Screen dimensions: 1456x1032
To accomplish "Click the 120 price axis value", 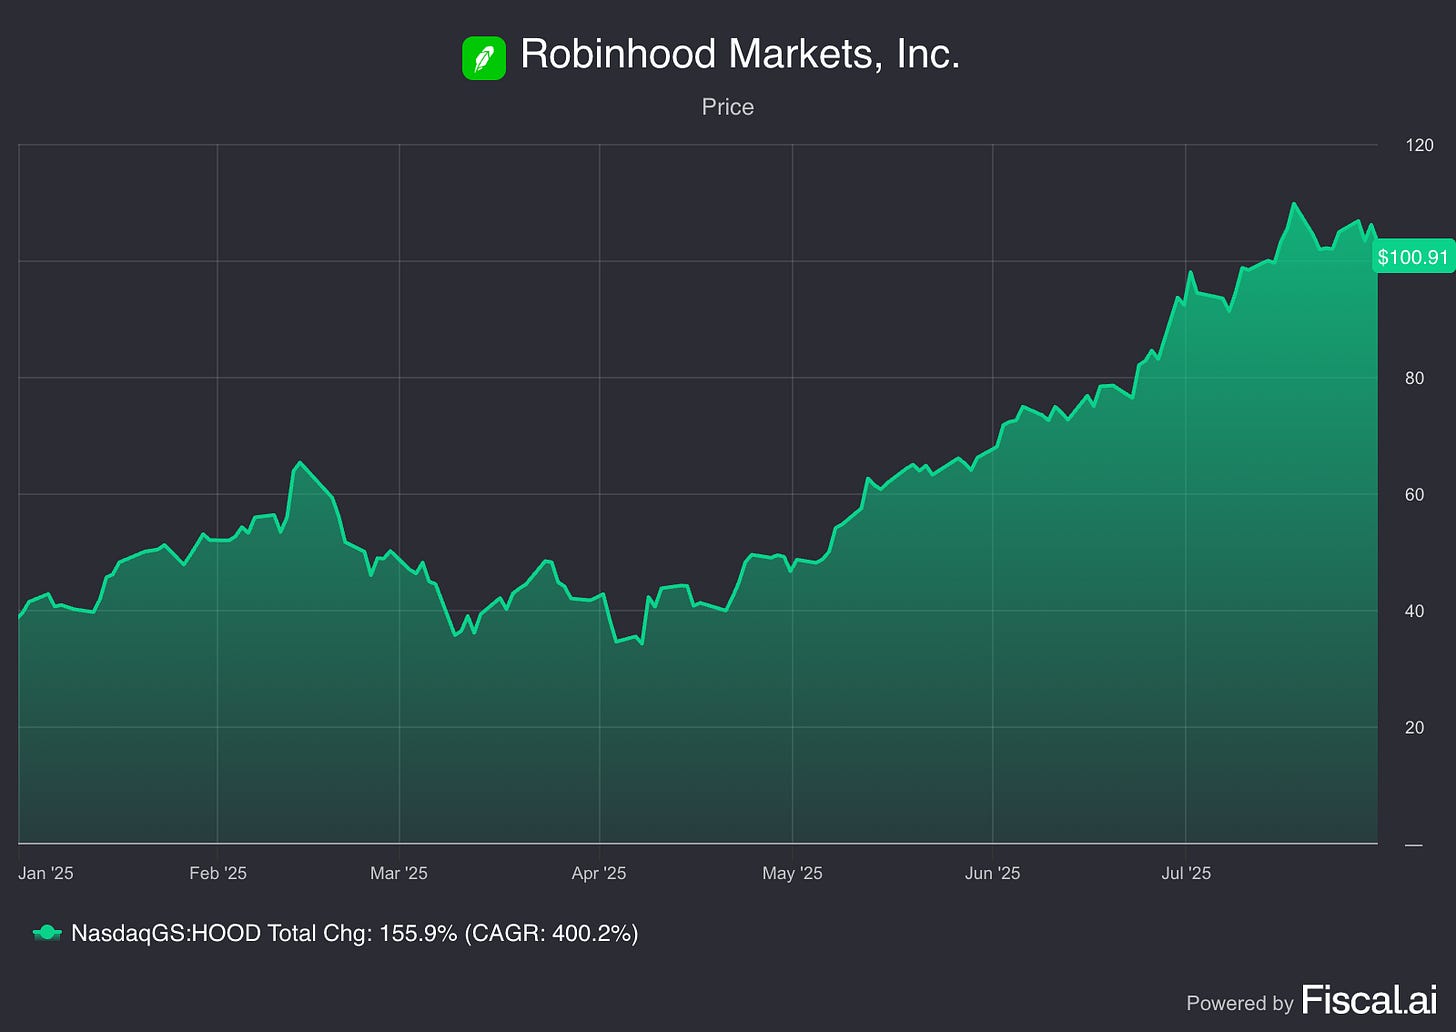I will 1419,145.
